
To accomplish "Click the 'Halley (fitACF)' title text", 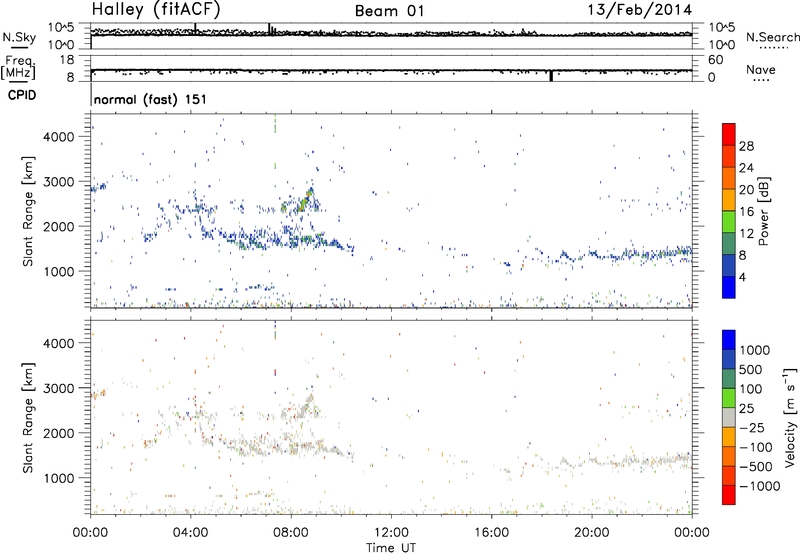I will (156, 9).
